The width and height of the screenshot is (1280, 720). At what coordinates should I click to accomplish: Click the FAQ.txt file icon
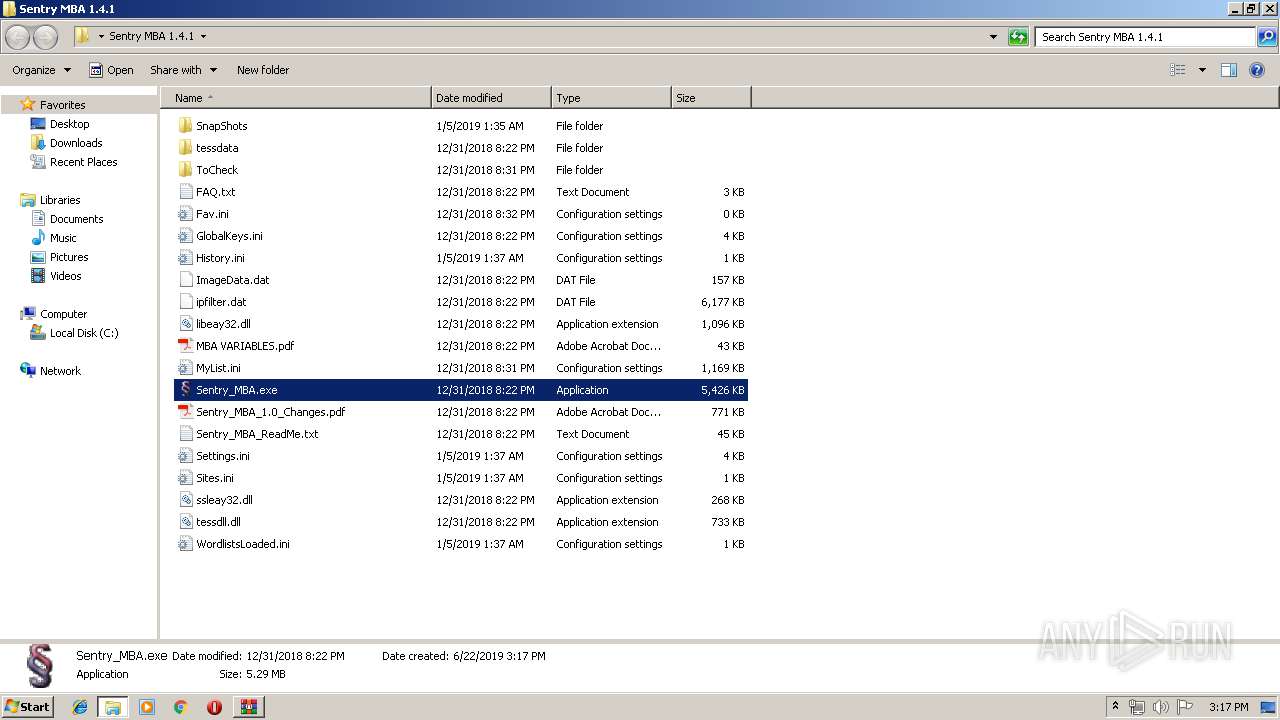pyautogui.click(x=185, y=192)
